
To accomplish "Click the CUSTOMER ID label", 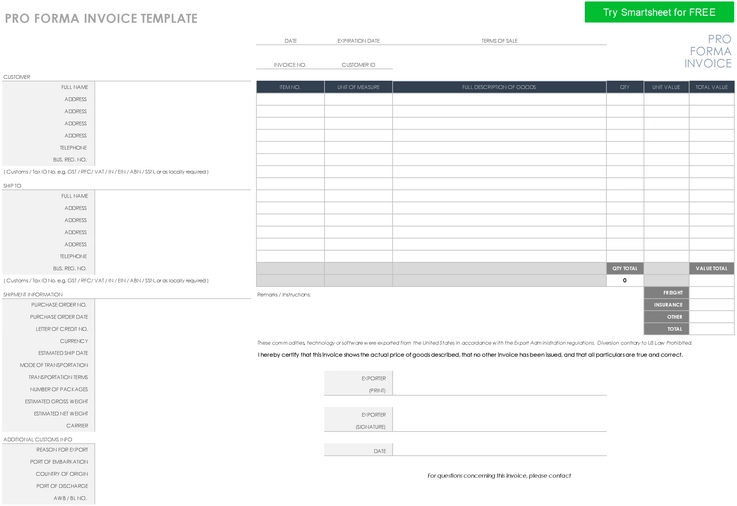I will point(358,65).
